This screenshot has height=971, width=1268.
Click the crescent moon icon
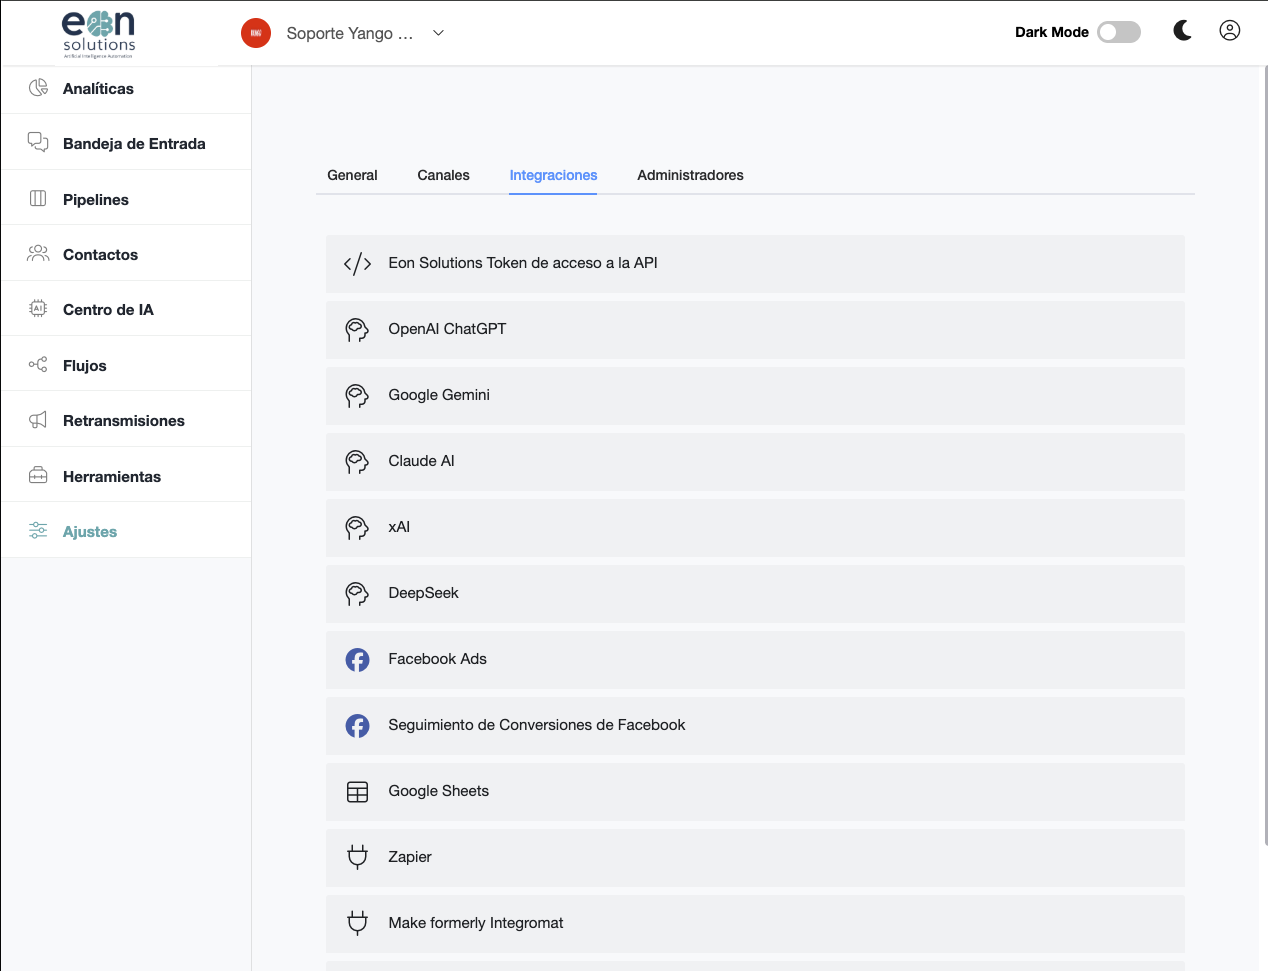pyautogui.click(x=1182, y=31)
